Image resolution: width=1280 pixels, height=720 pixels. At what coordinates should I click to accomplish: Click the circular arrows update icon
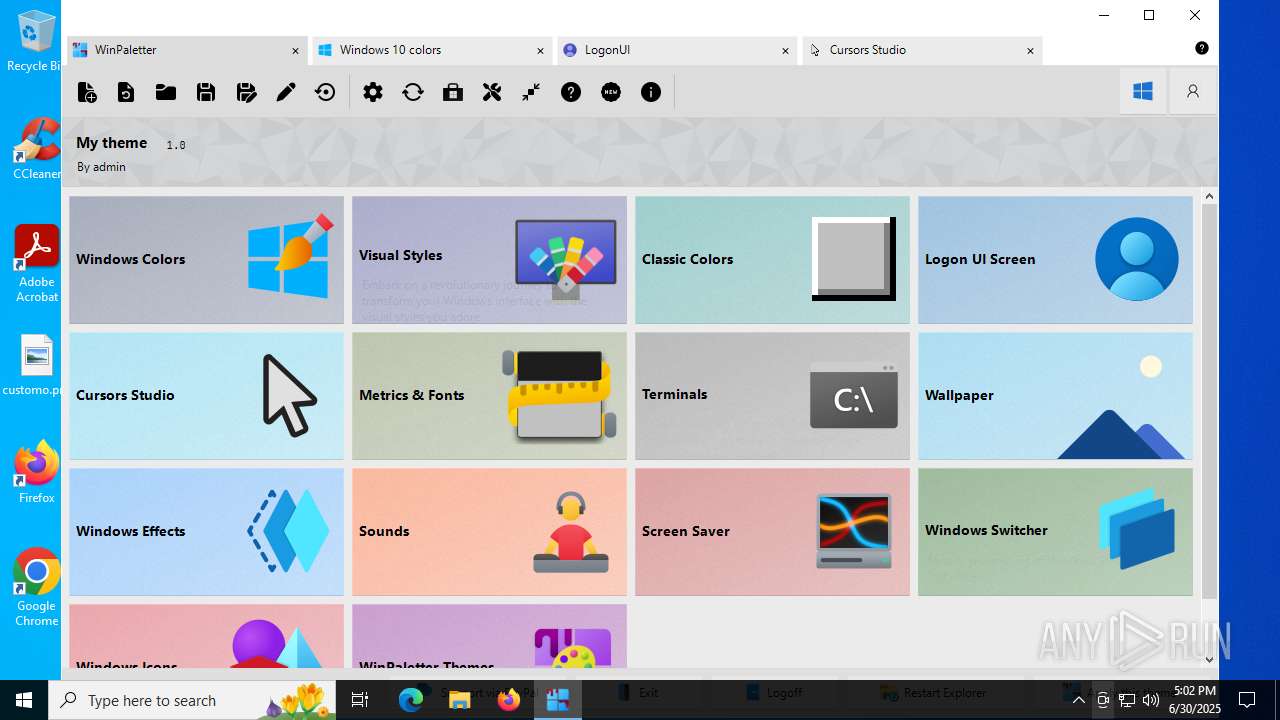[x=413, y=92]
